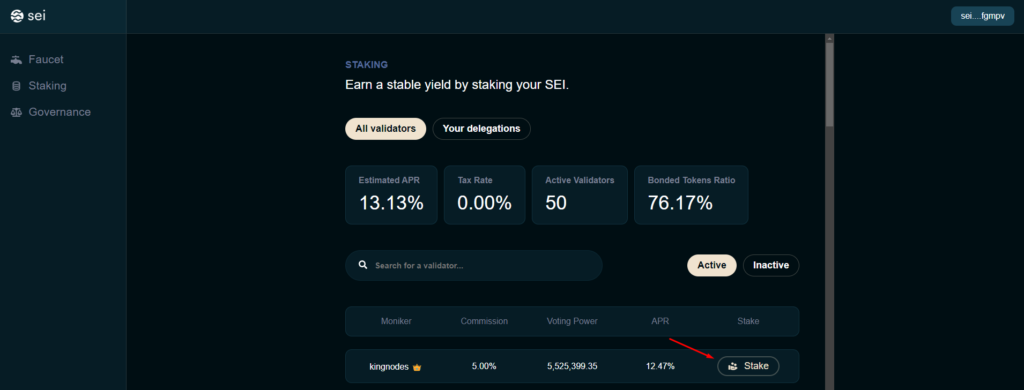Click the sei logo icon

[16, 16]
